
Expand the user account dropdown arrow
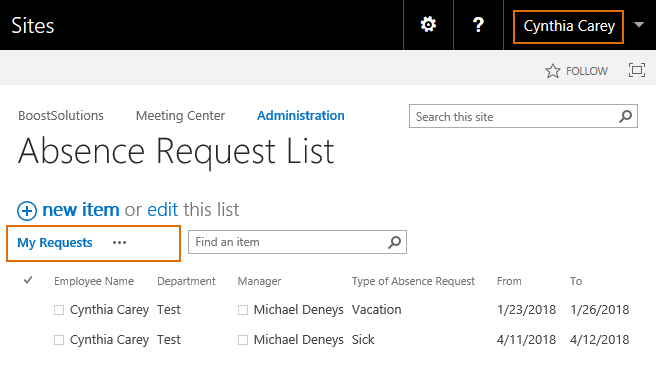coord(639,25)
